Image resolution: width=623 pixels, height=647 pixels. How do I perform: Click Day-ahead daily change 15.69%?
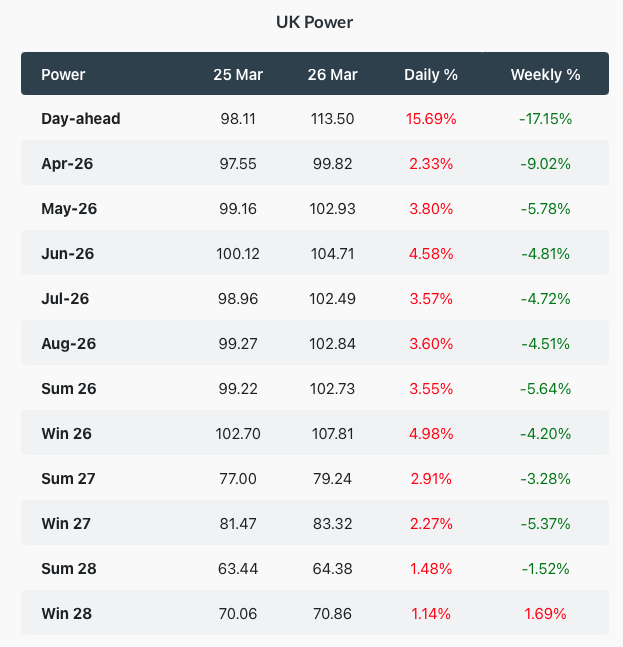tap(431, 119)
